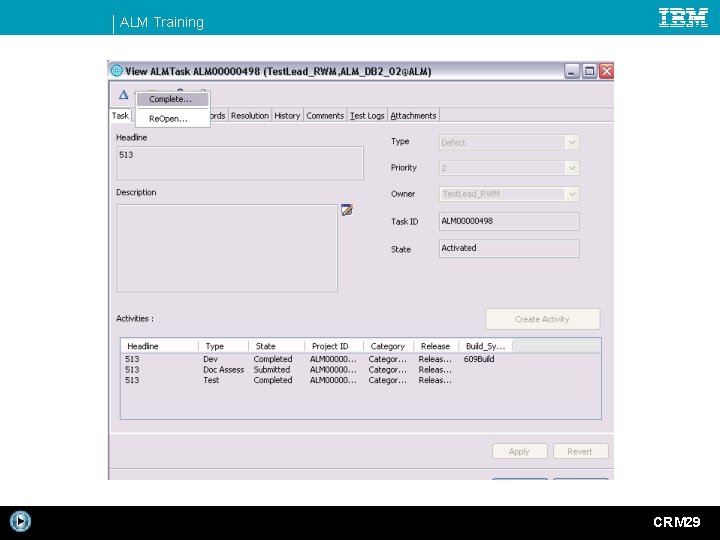
Task: Maximize the View ALMTask window
Action: pos(589,71)
